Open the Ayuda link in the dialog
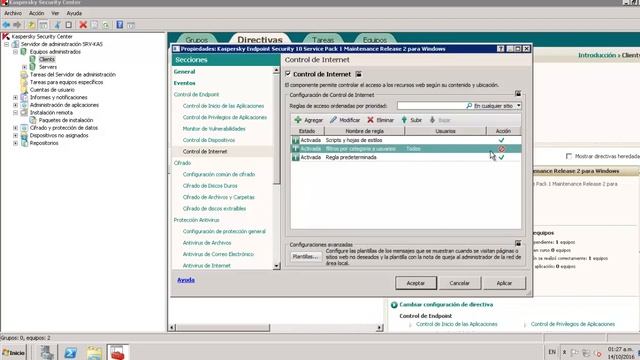 (x=186, y=280)
